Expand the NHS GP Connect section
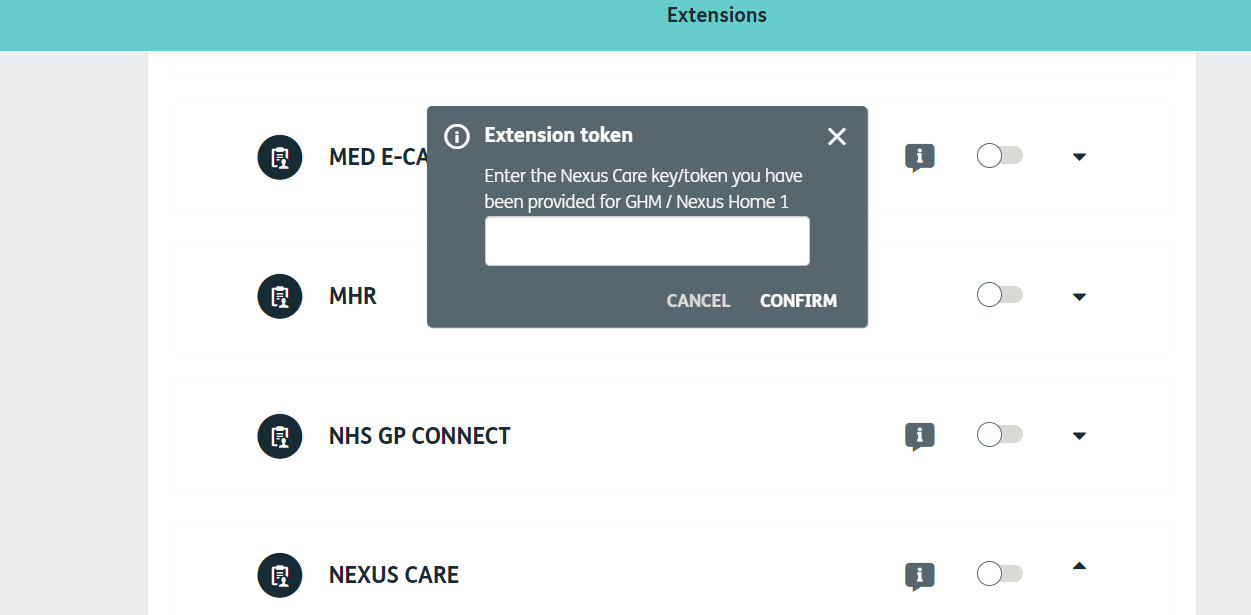This screenshot has height=615, width=1251. coord(1079,436)
